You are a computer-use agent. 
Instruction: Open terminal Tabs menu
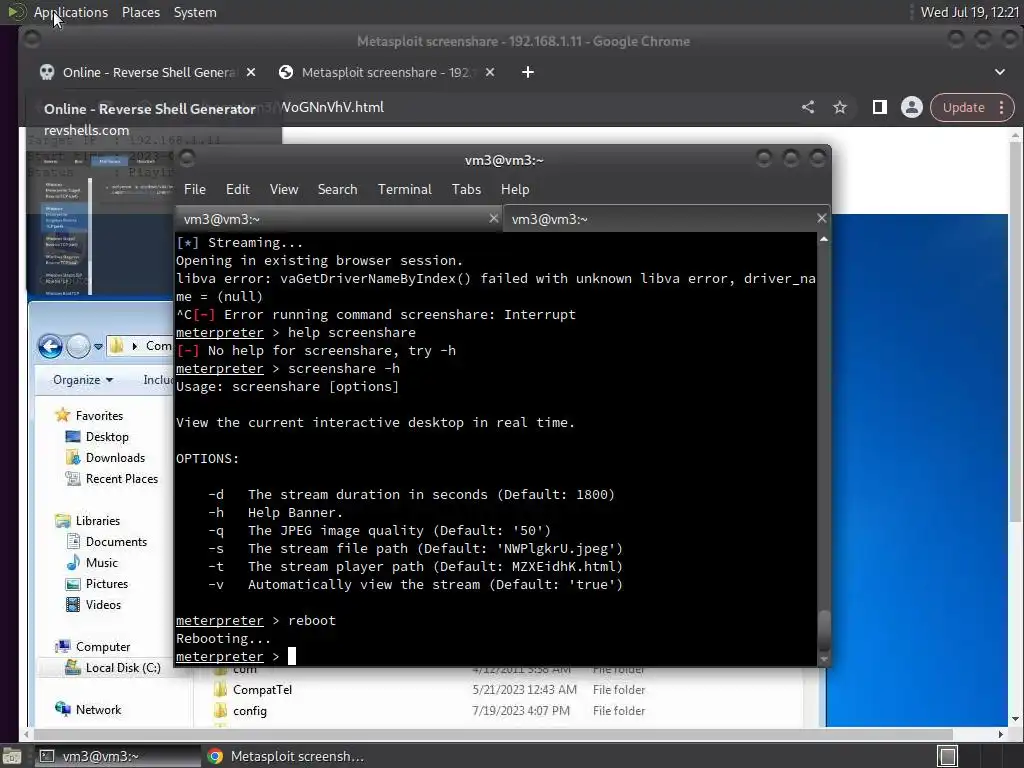[466, 189]
